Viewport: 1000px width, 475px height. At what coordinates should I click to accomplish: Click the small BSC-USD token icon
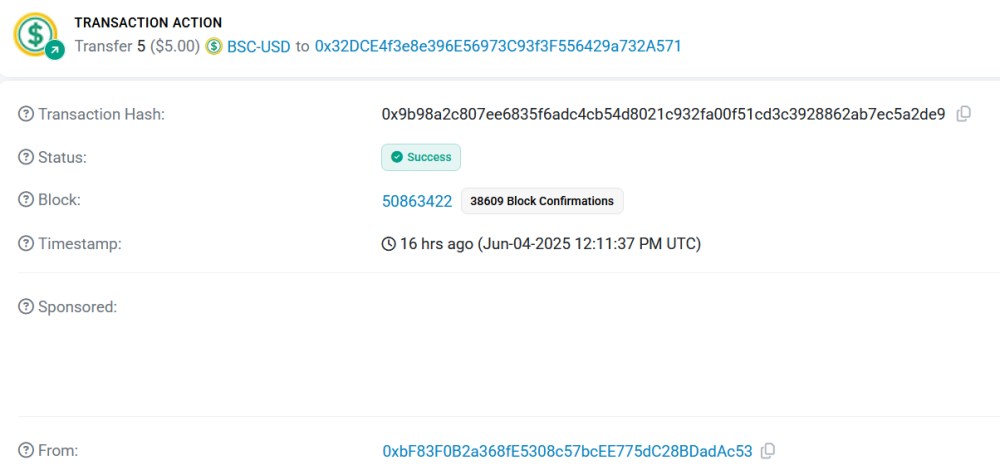click(x=214, y=47)
